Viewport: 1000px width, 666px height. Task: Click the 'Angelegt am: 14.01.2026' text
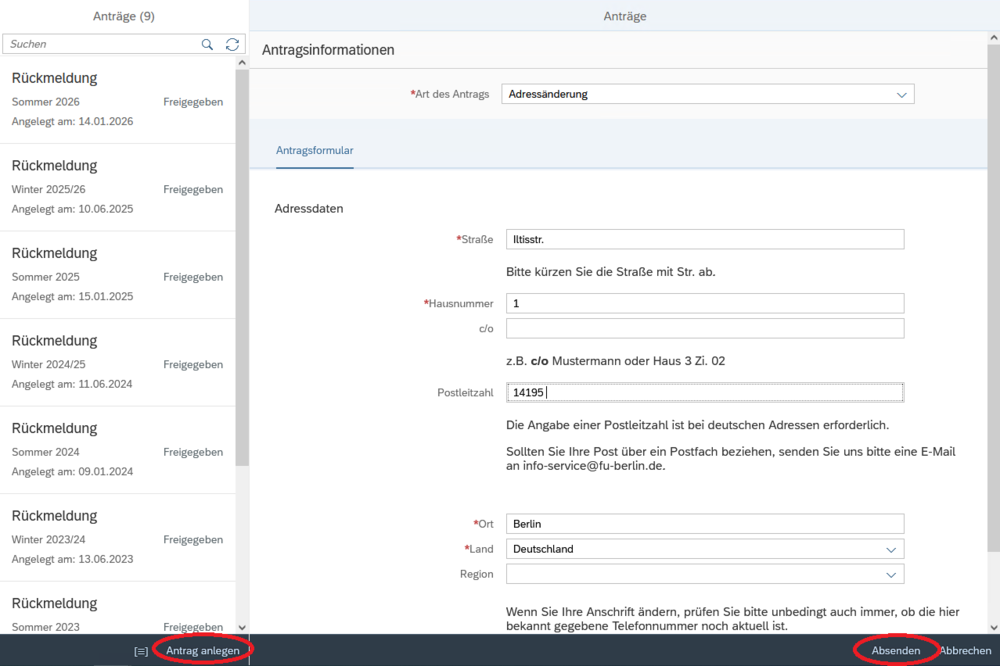(72, 121)
